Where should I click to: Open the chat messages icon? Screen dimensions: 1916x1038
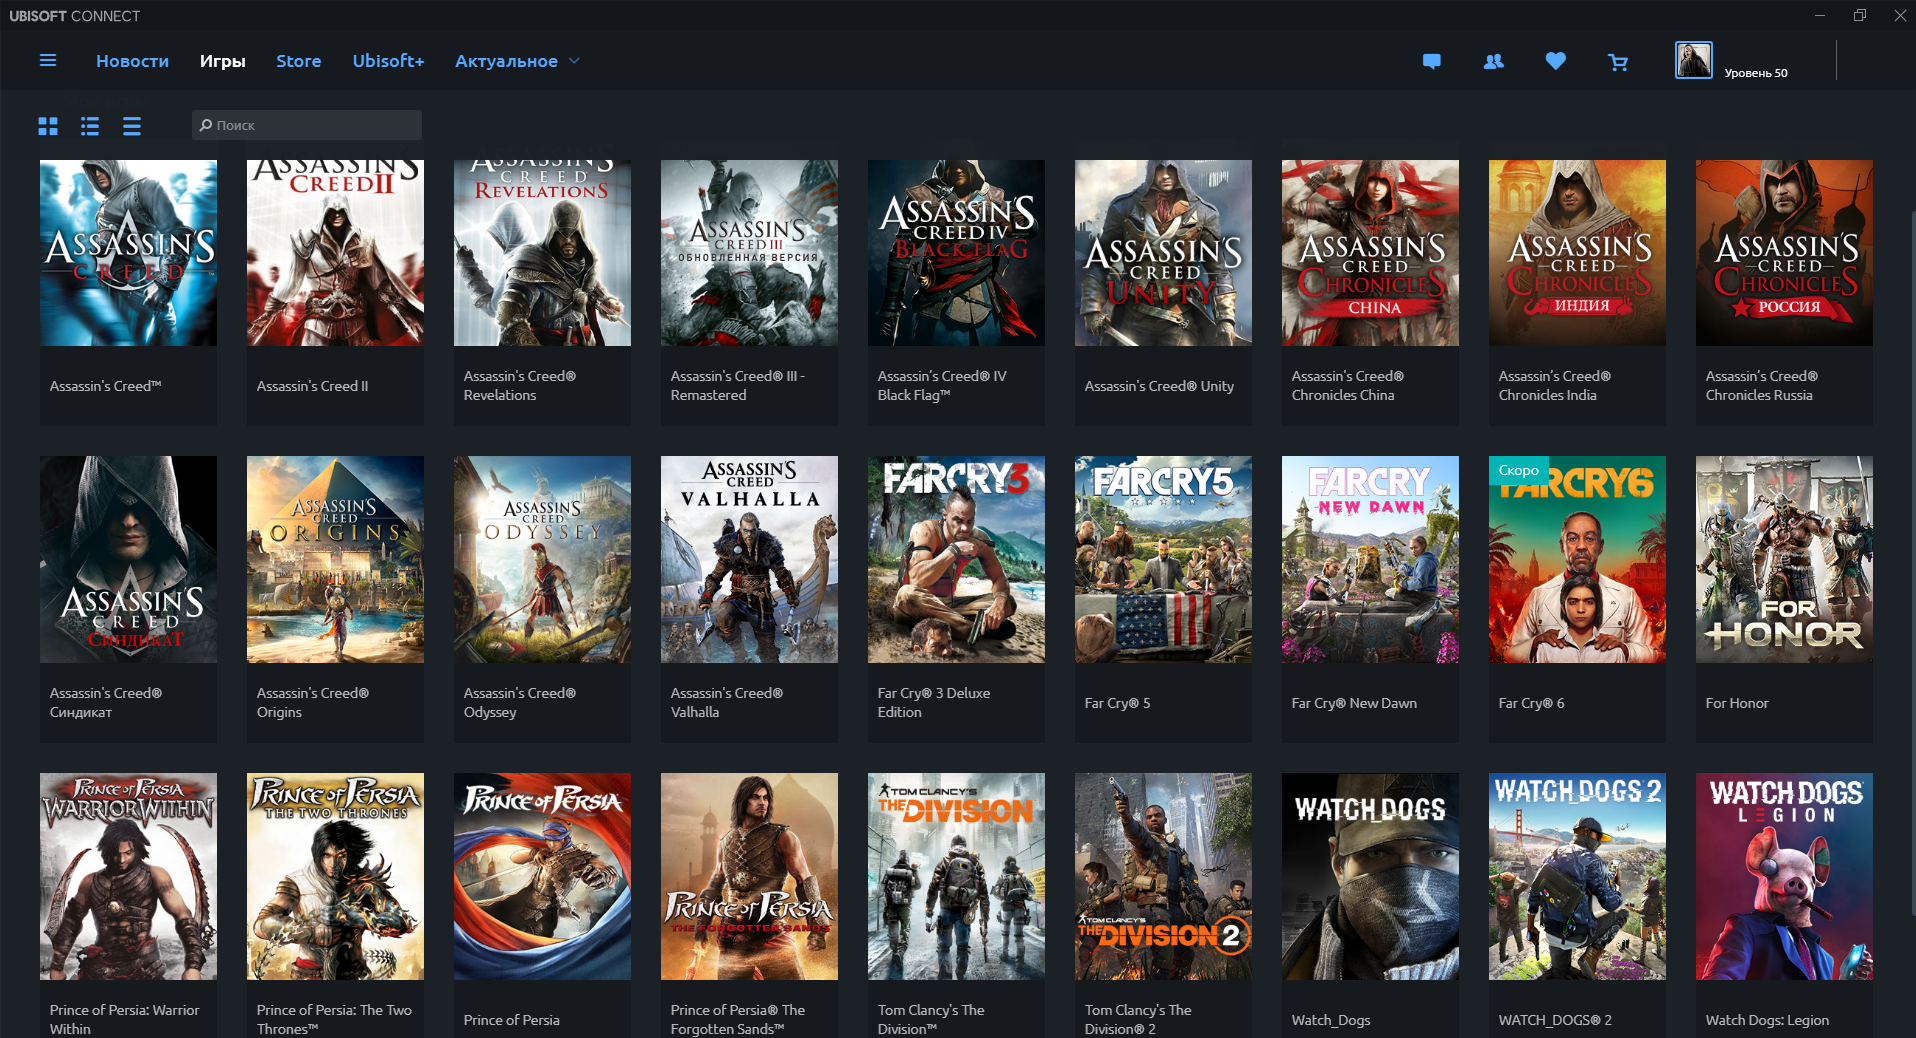(x=1432, y=61)
